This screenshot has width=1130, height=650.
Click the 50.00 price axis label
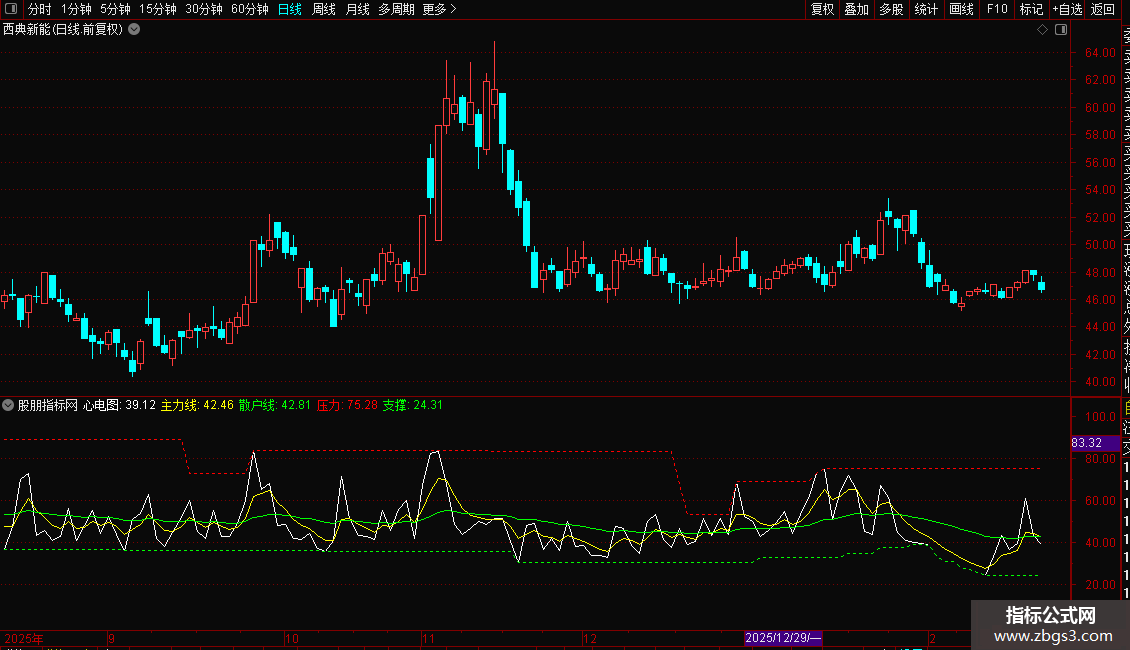pyautogui.click(x=1100, y=244)
